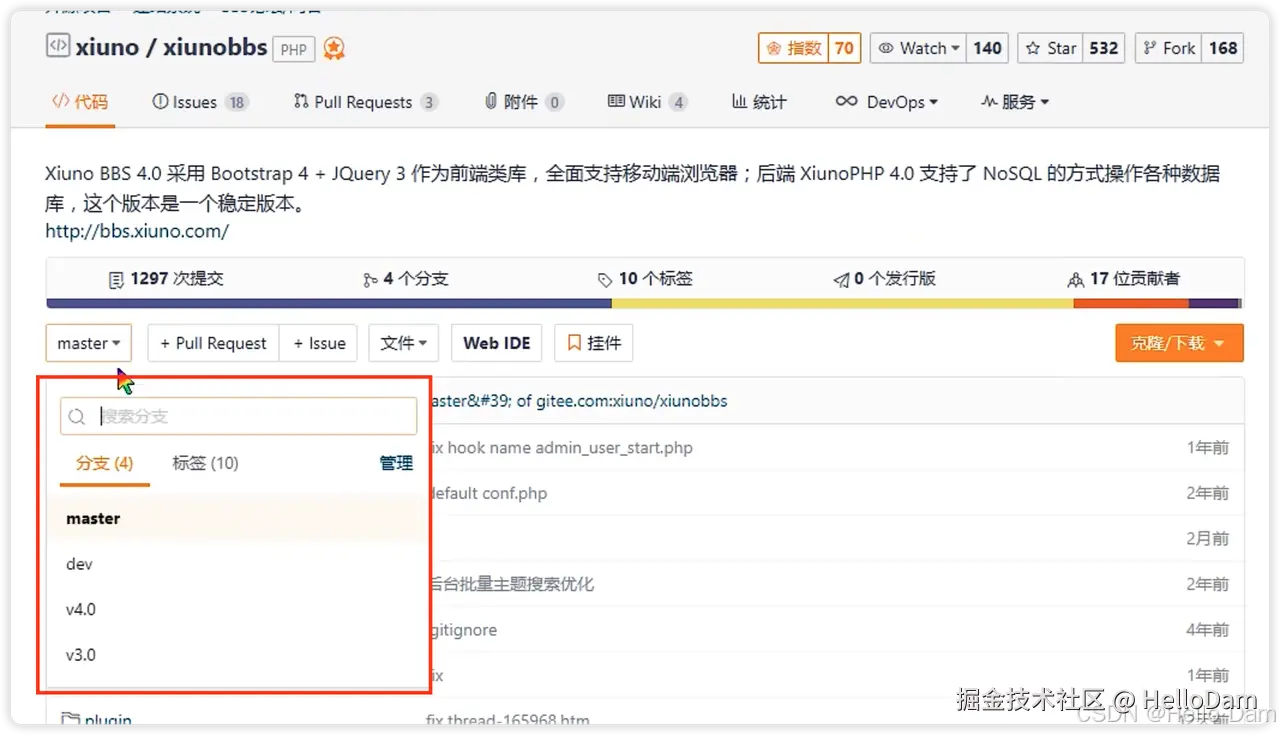This screenshot has height=735, width=1280.
Task: Select the master branch
Action: tap(238, 518)
